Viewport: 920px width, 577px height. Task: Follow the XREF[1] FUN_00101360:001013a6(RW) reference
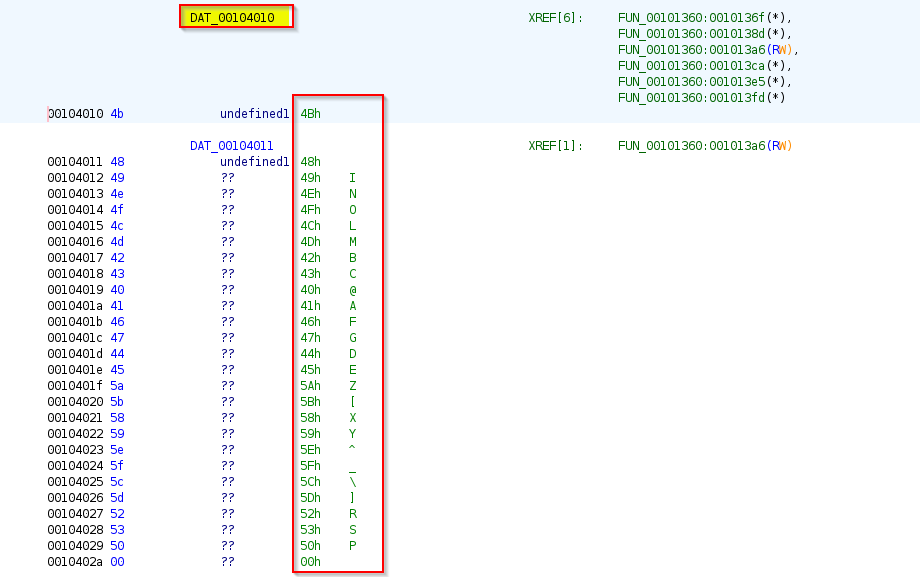(705, 146)
